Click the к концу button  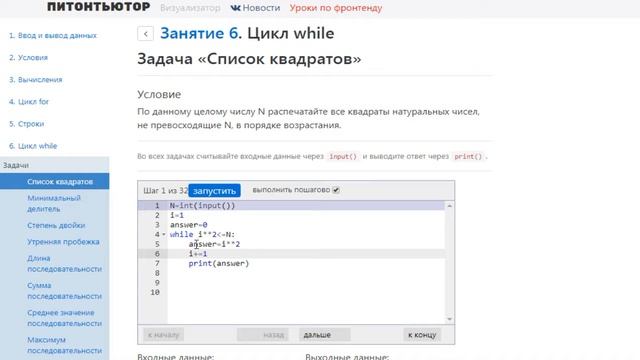422,335
